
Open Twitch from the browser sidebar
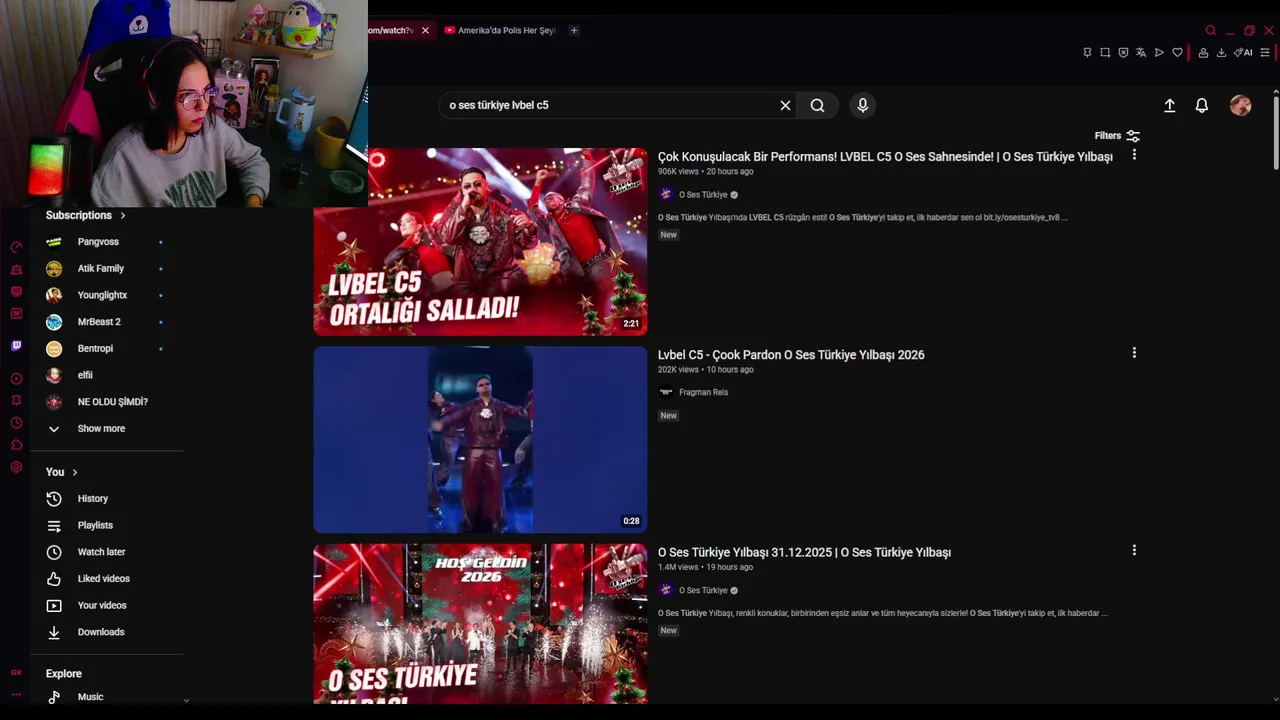16,345
